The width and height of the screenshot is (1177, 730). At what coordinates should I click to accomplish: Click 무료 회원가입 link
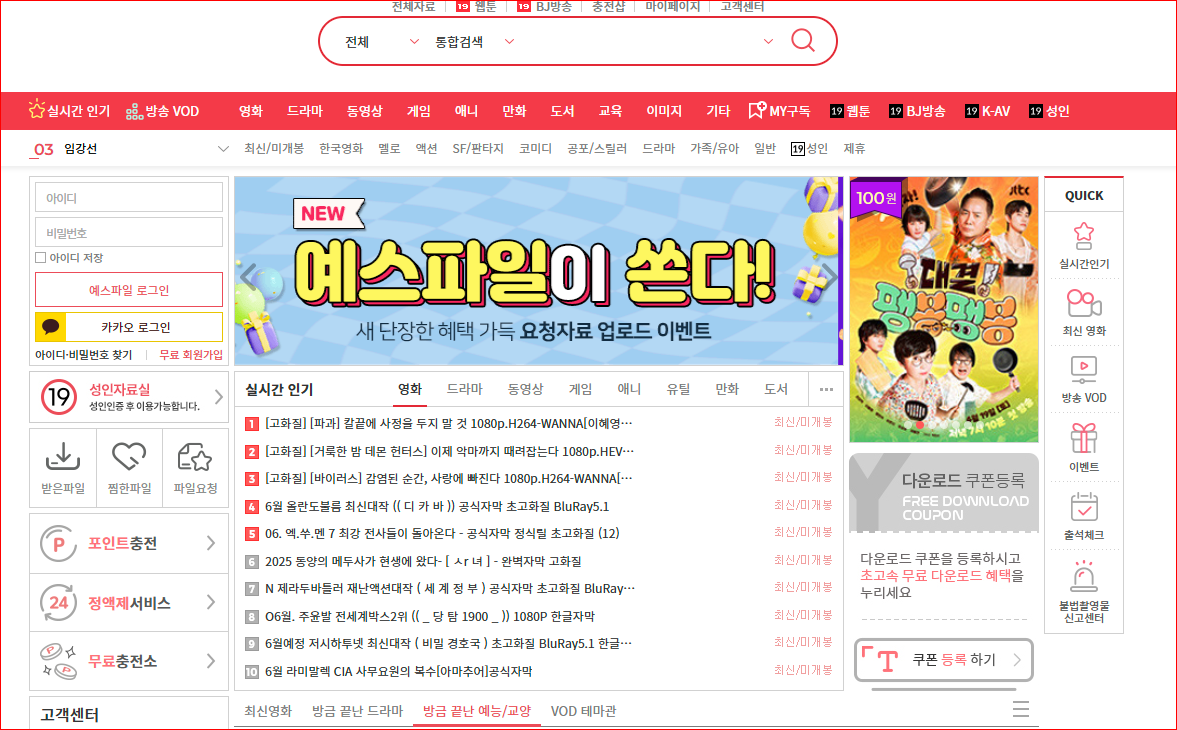point(191,355)
